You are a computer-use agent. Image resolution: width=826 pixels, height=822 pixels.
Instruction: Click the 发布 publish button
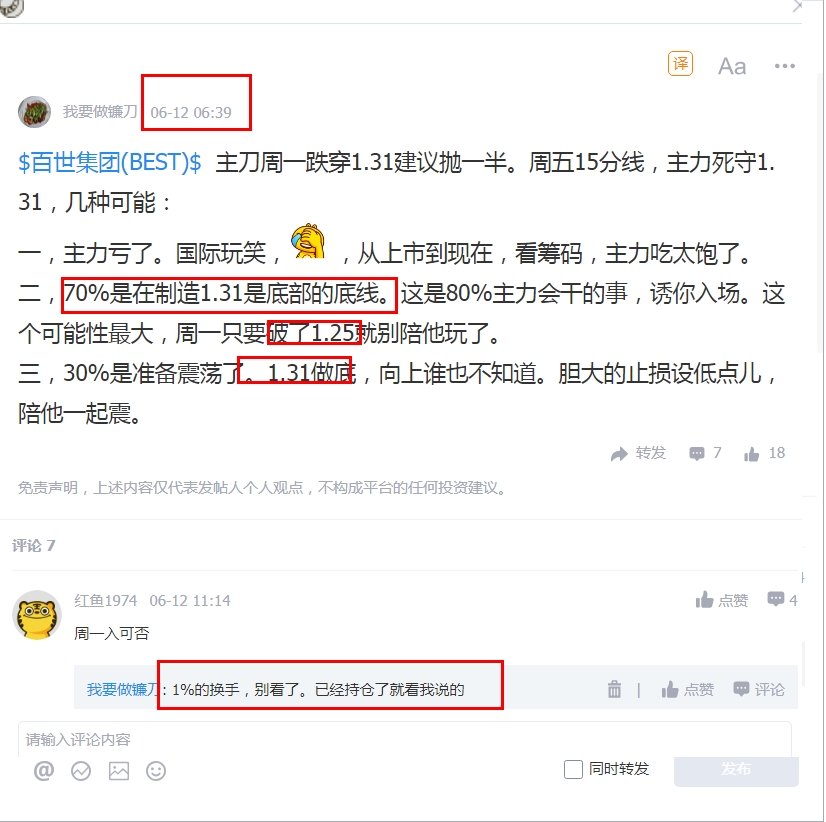tap(736, 770)
